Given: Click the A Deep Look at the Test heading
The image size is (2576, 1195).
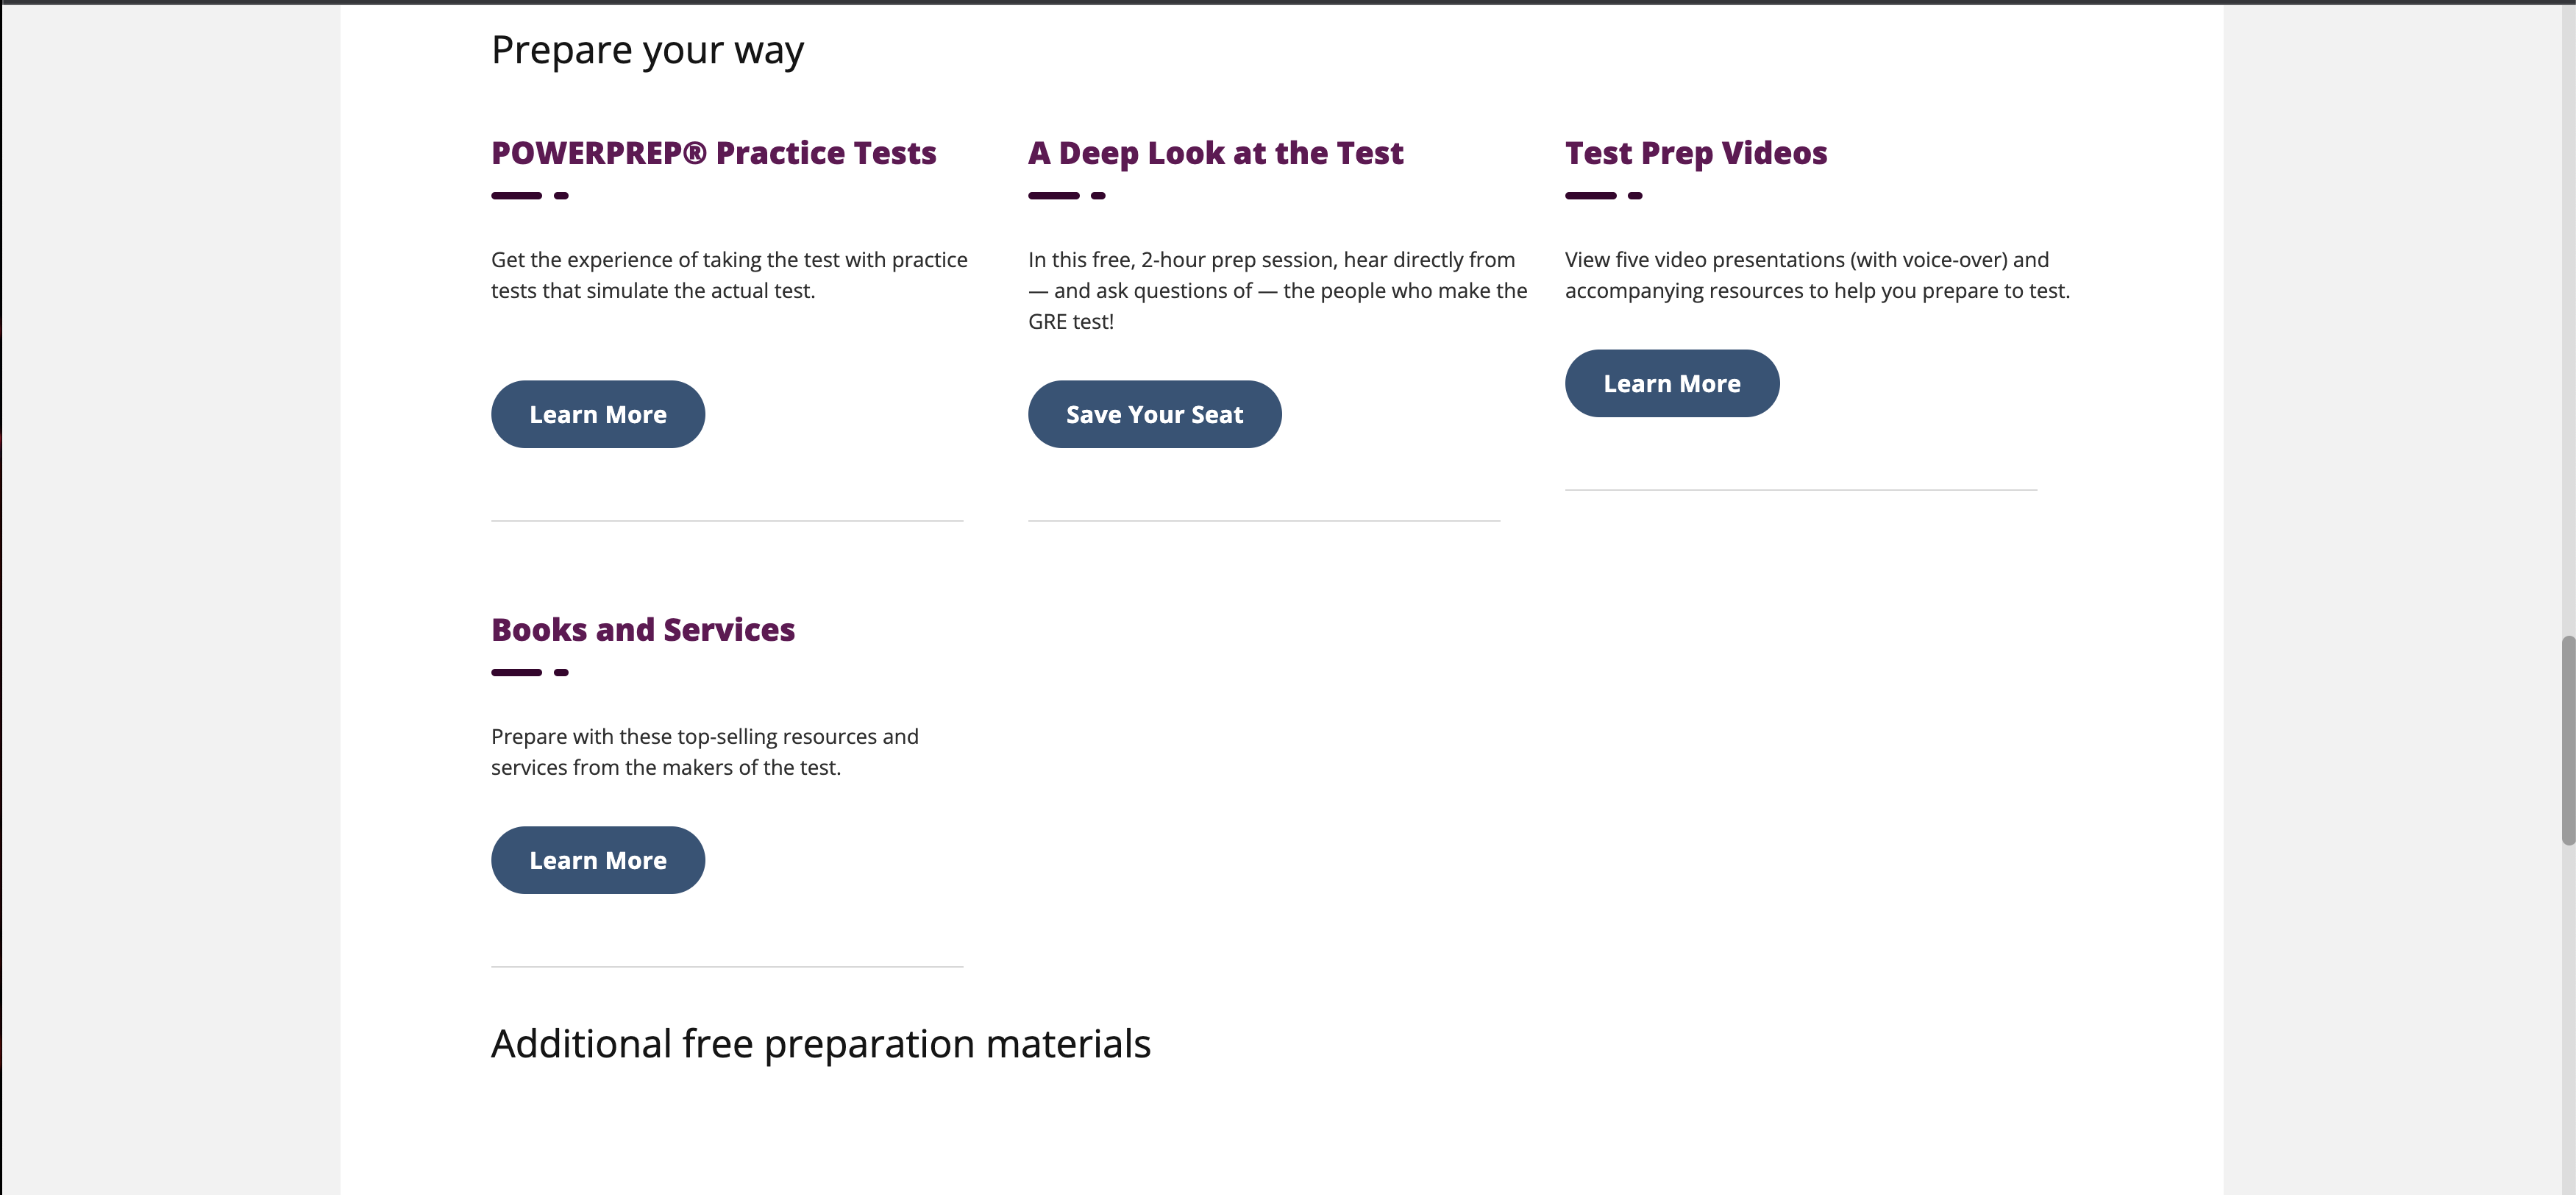Looking at the screenshot, I should tap(1215, 153).
